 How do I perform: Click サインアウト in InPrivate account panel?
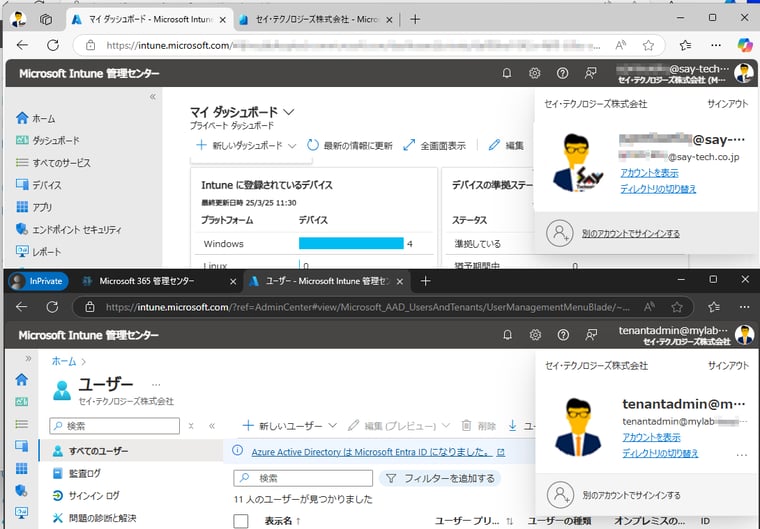click(x=728, y=366)
